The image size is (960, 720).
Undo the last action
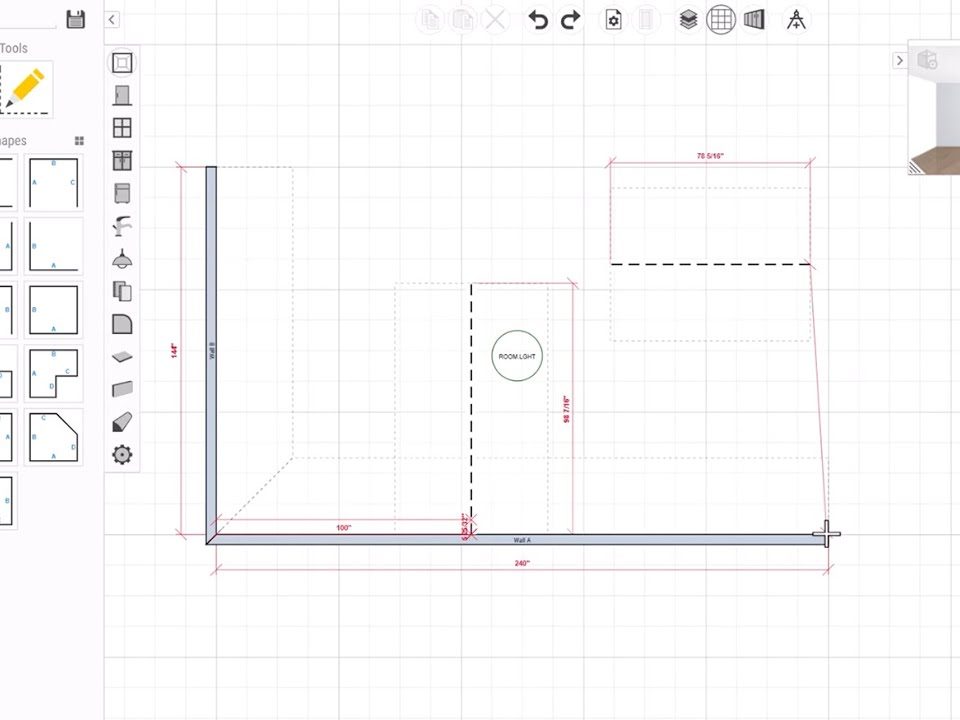(538, 20)
